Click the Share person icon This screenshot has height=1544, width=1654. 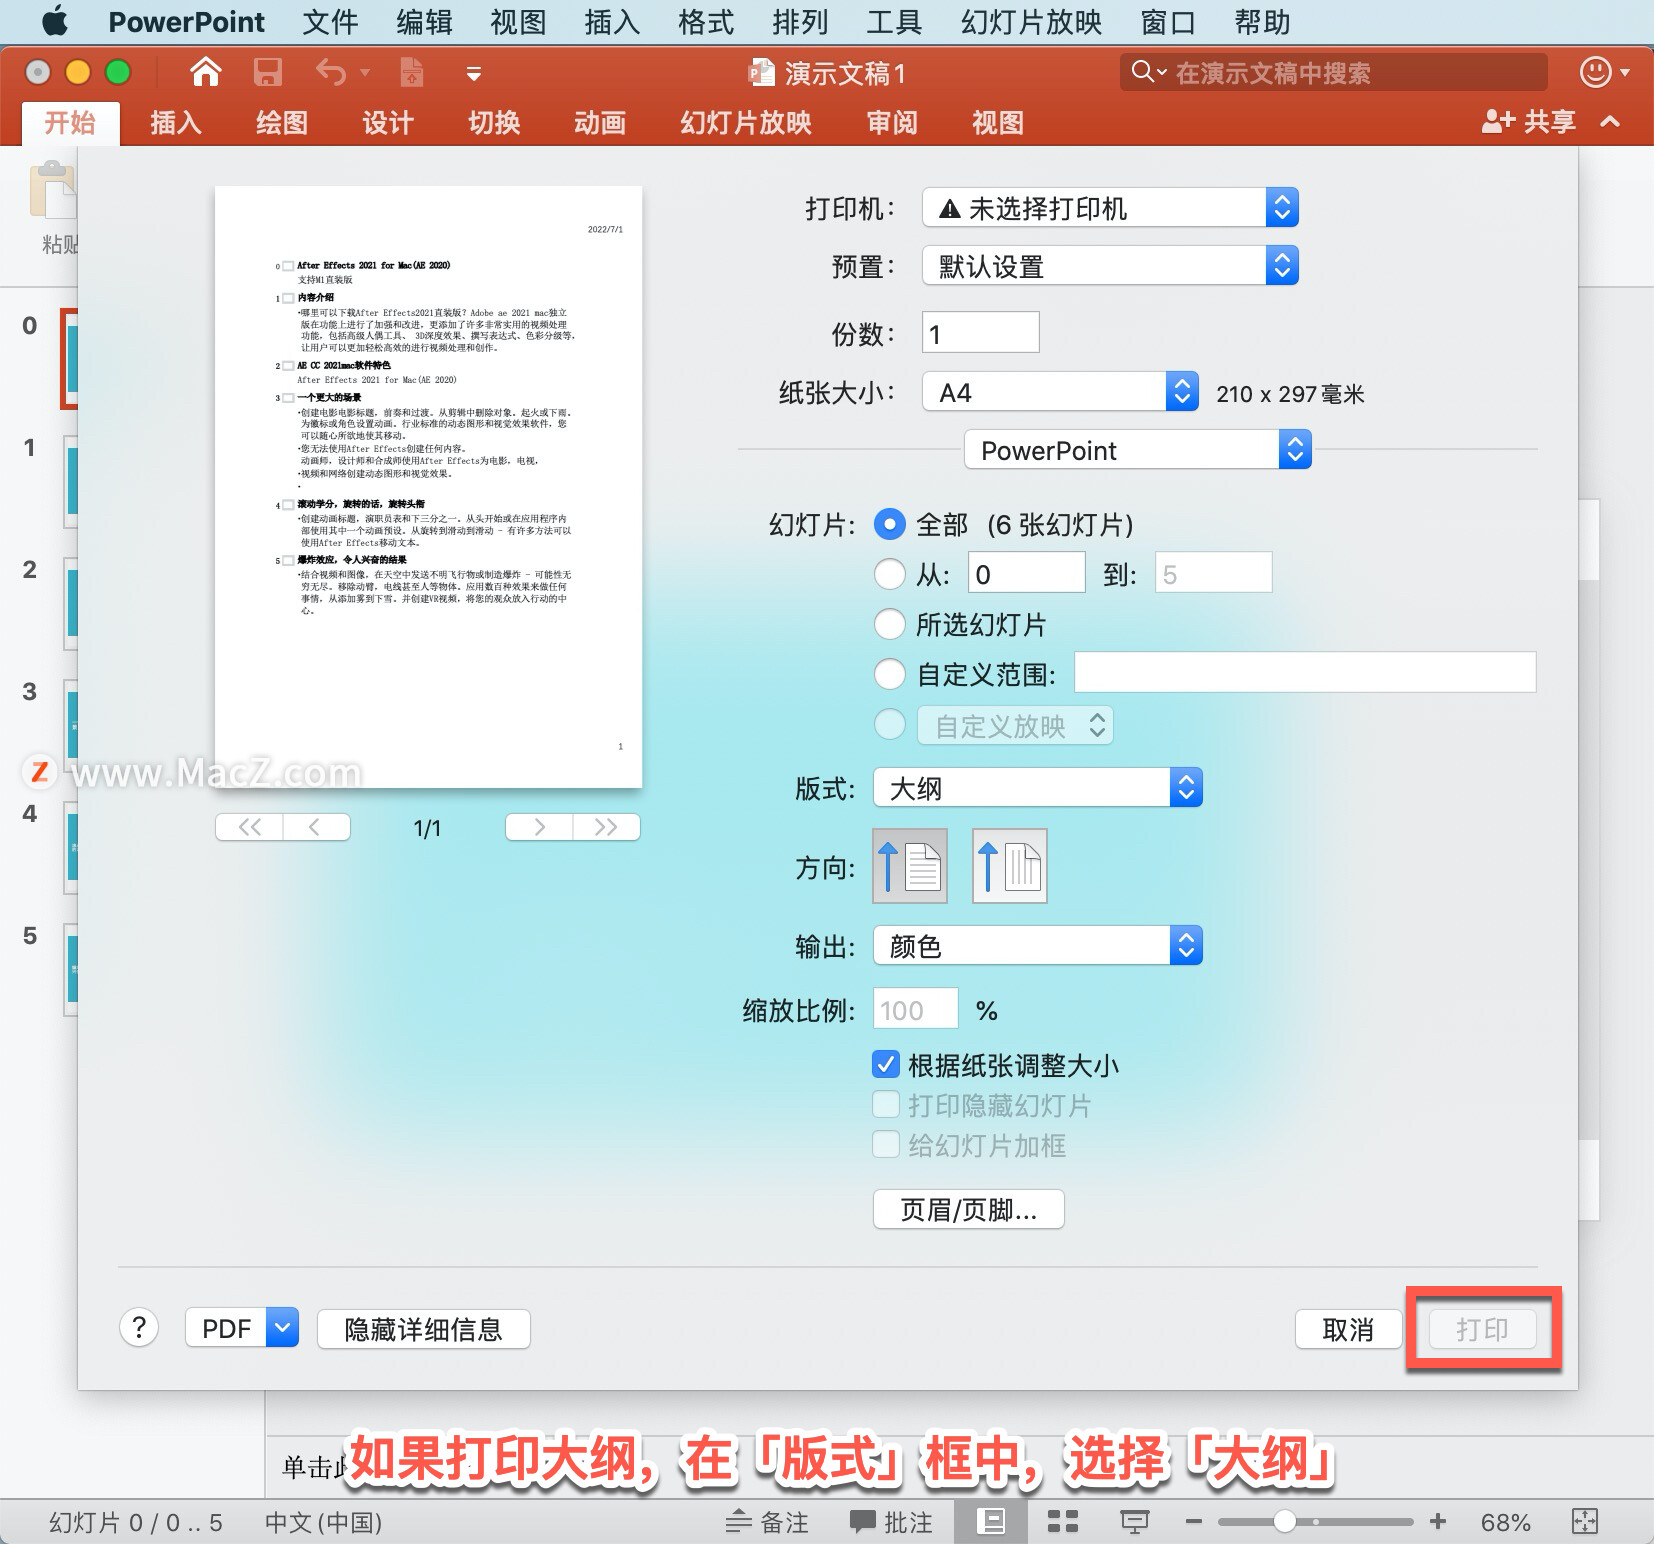(1497, 122)
